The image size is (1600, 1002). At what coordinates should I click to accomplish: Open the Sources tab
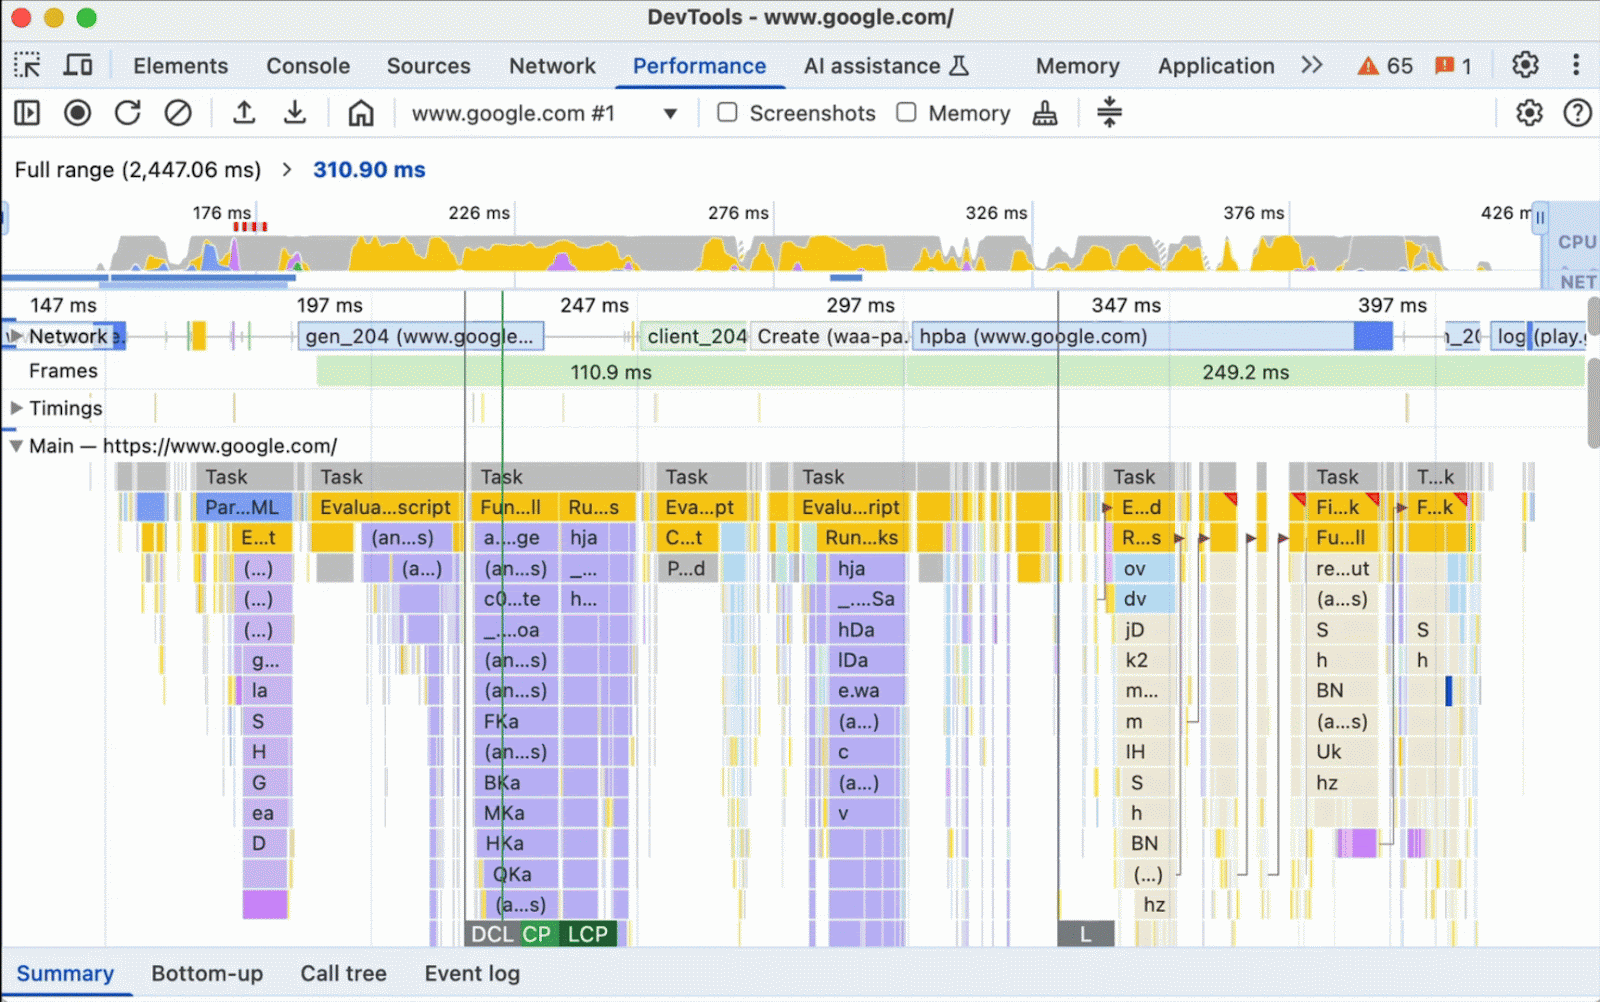[428, 66]
